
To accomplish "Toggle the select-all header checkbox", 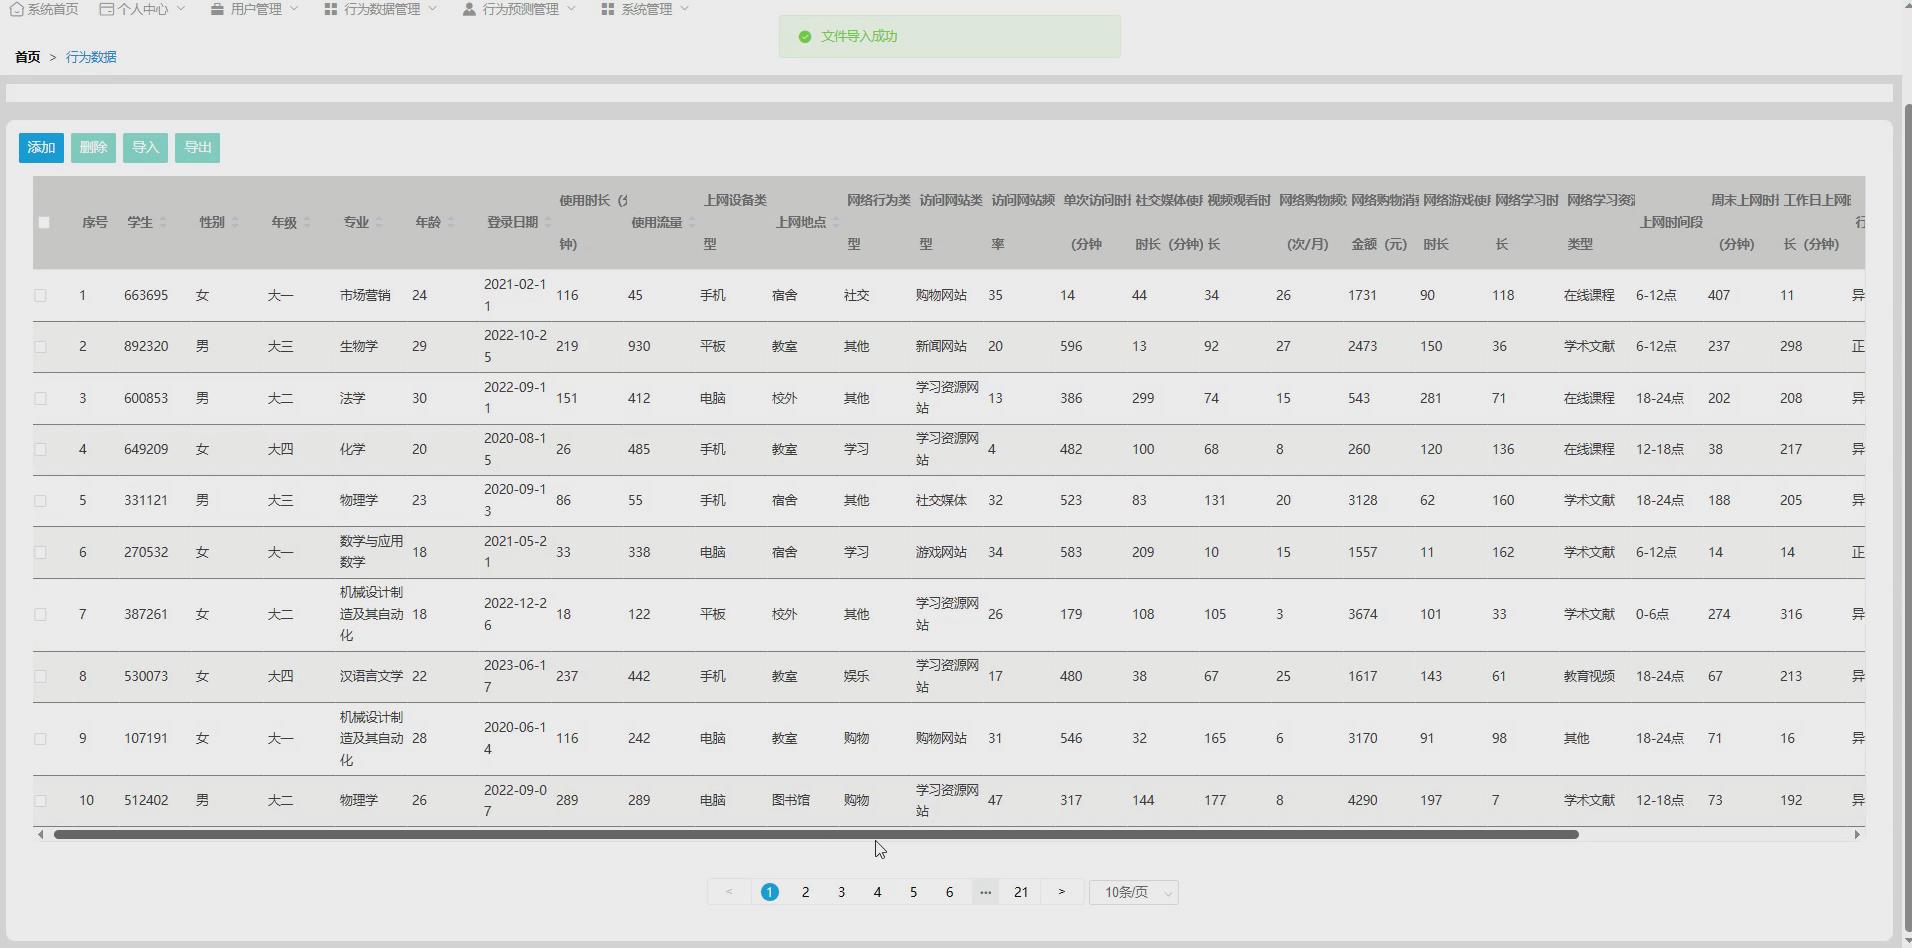I will pyautogui.click(x=44, y=222).
